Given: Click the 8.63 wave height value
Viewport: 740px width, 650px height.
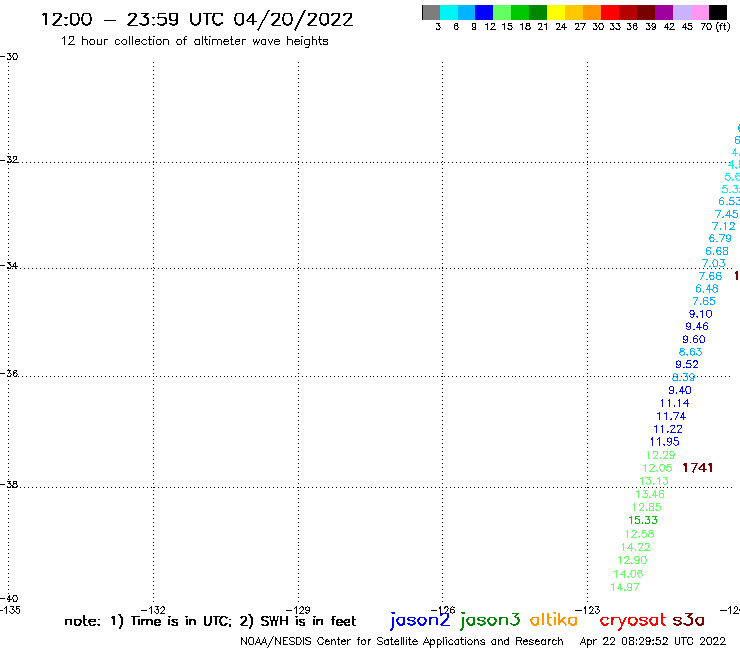Looking at the screenshot, I should [x=690, y=352].
